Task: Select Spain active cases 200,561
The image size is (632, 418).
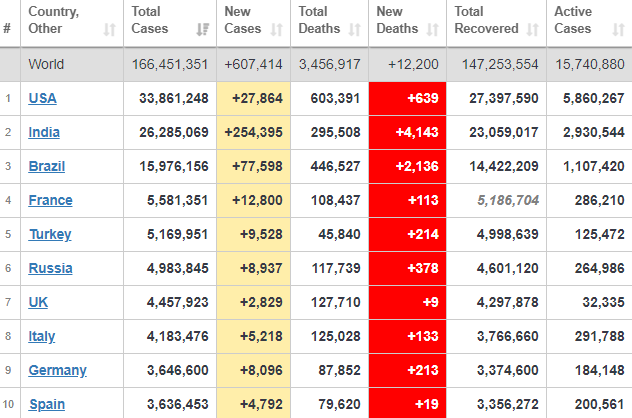Action: click(x=600, y=404)
